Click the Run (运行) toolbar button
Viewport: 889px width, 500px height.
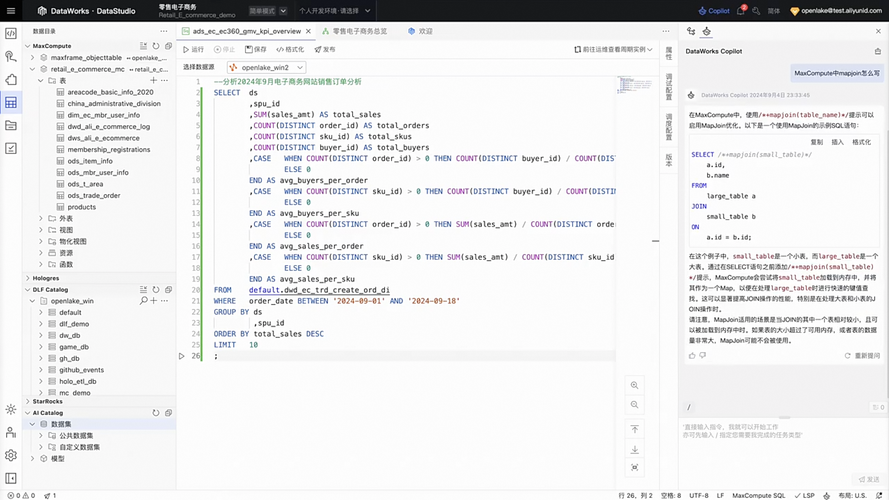192,49
